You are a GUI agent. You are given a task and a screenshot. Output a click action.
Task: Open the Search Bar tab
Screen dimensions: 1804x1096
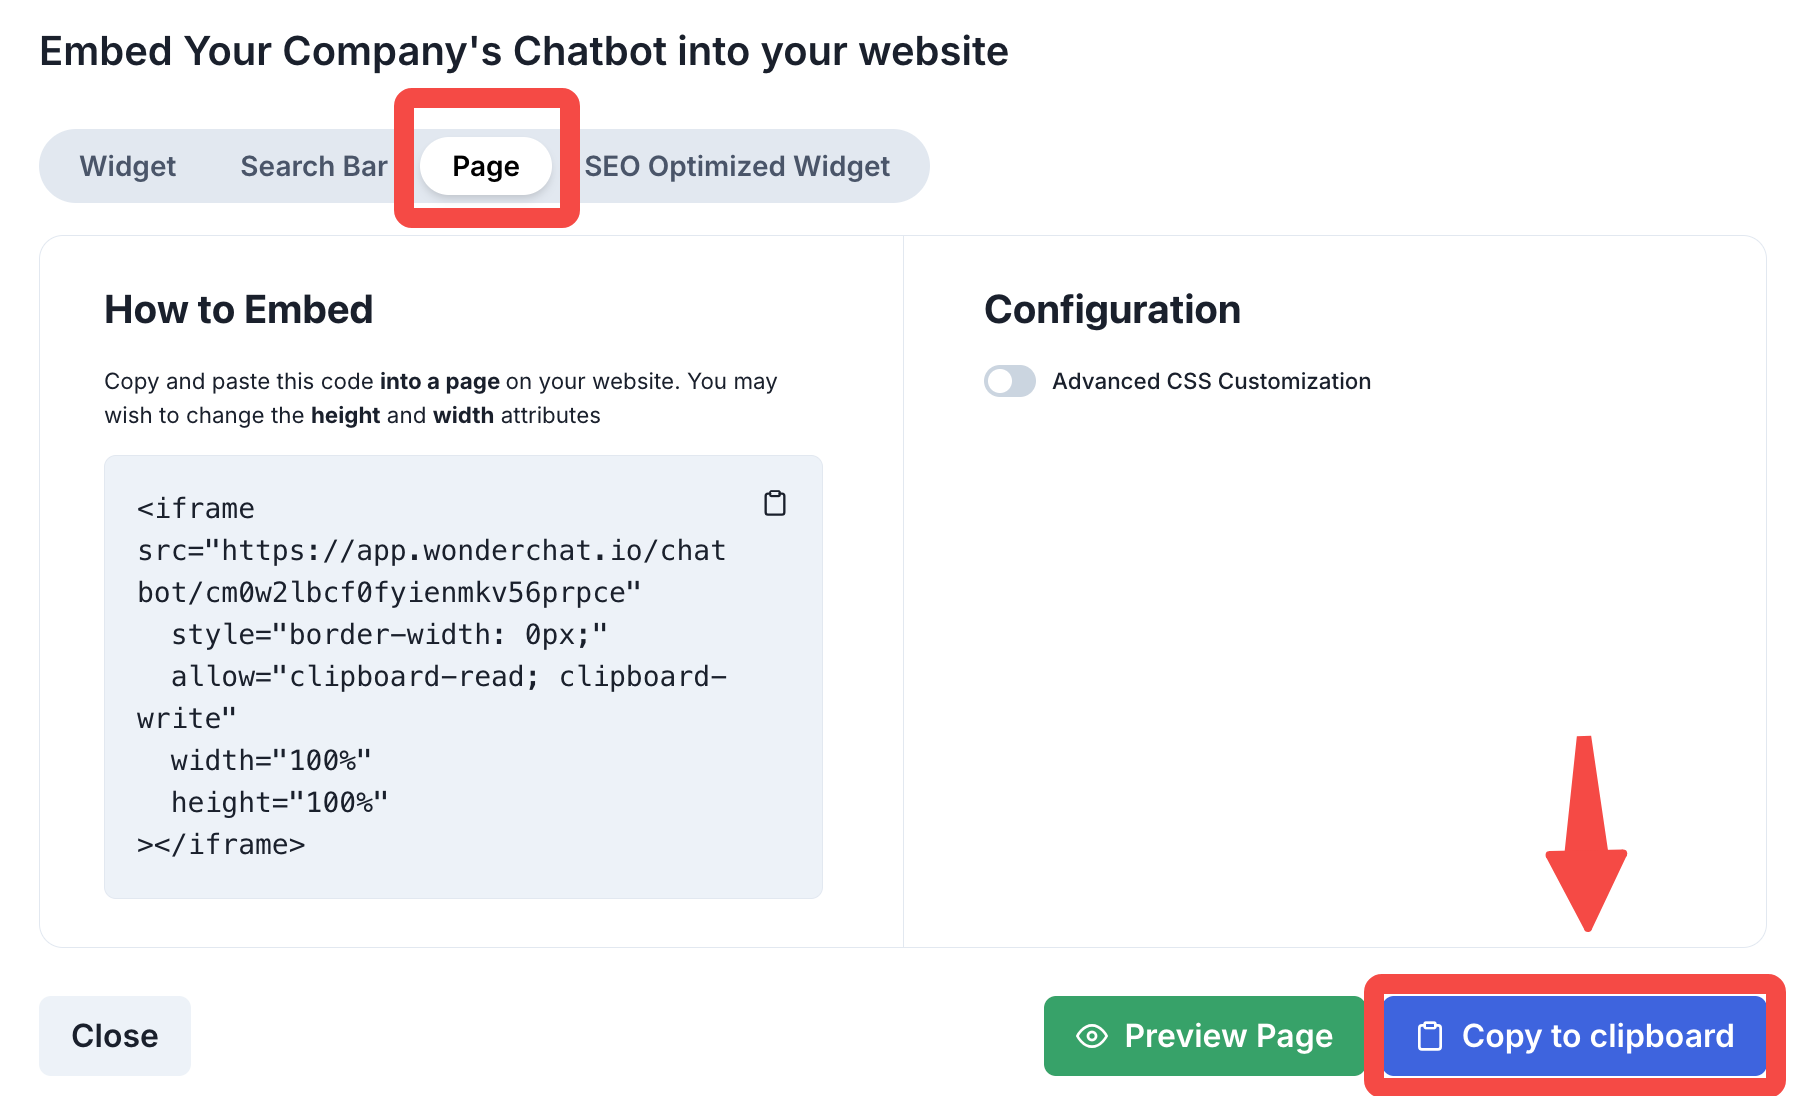(x=313, y=166)
